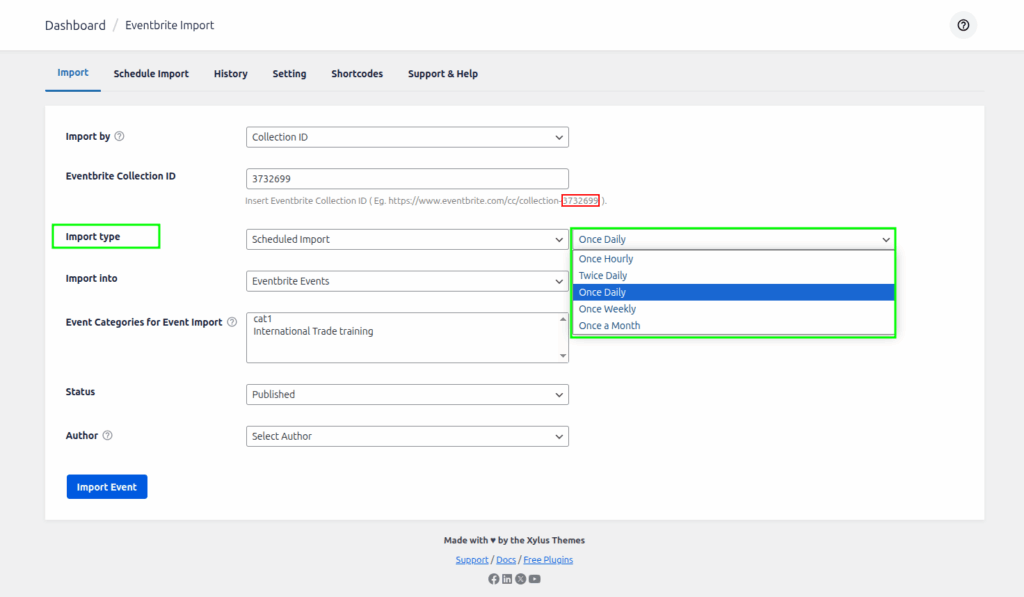Screen dimensions: 1024x597
Task: Select Once Hourly from the frequency list
Action: [x=606, y=259]
